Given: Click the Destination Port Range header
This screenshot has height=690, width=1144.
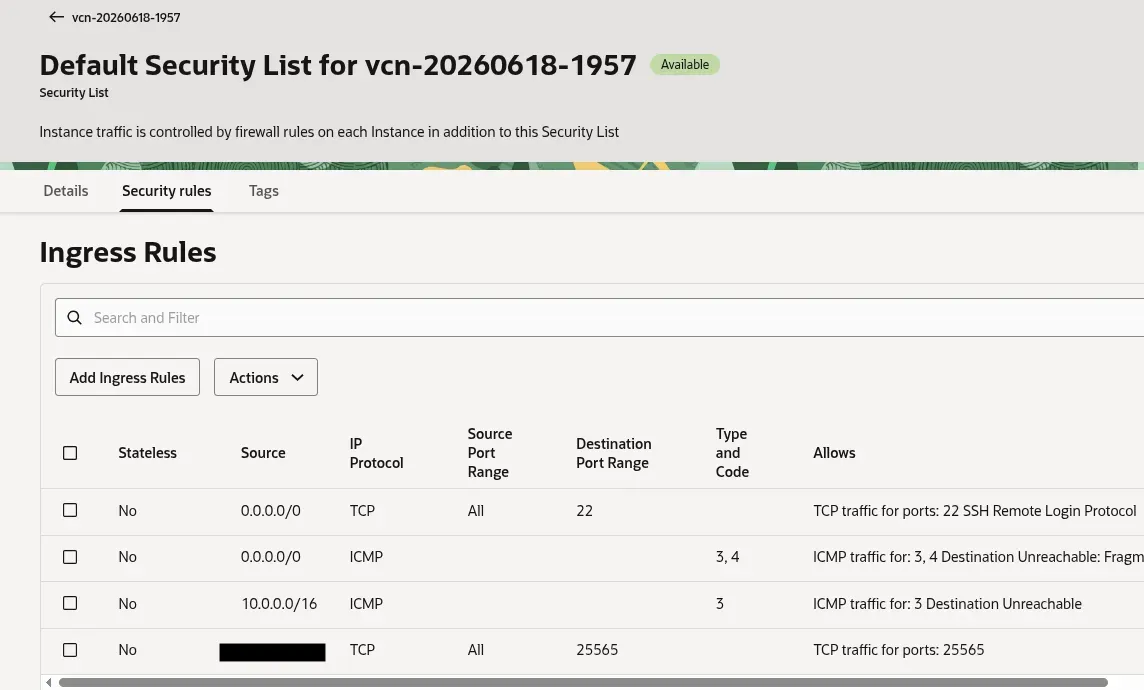Looking at the screenshot, I should tap(614, 453).
